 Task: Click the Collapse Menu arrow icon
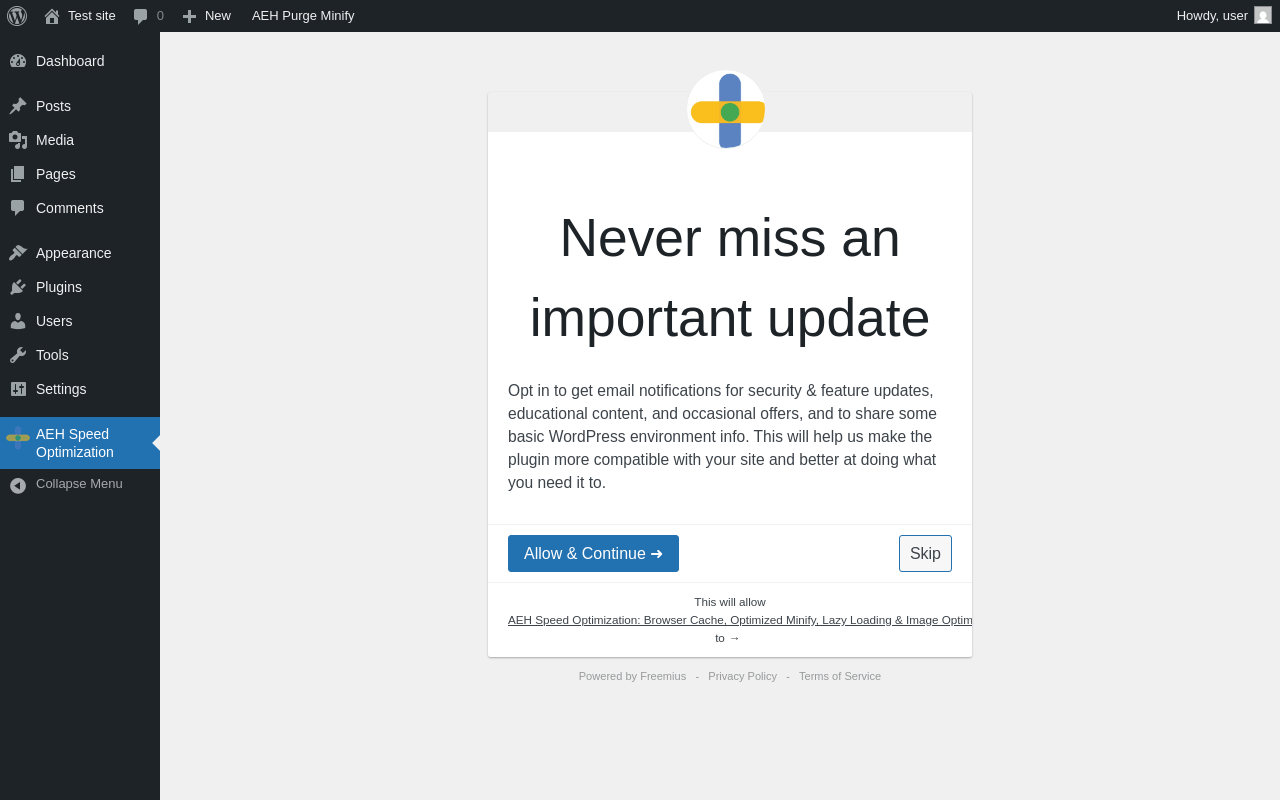click(x=18, y=486)
